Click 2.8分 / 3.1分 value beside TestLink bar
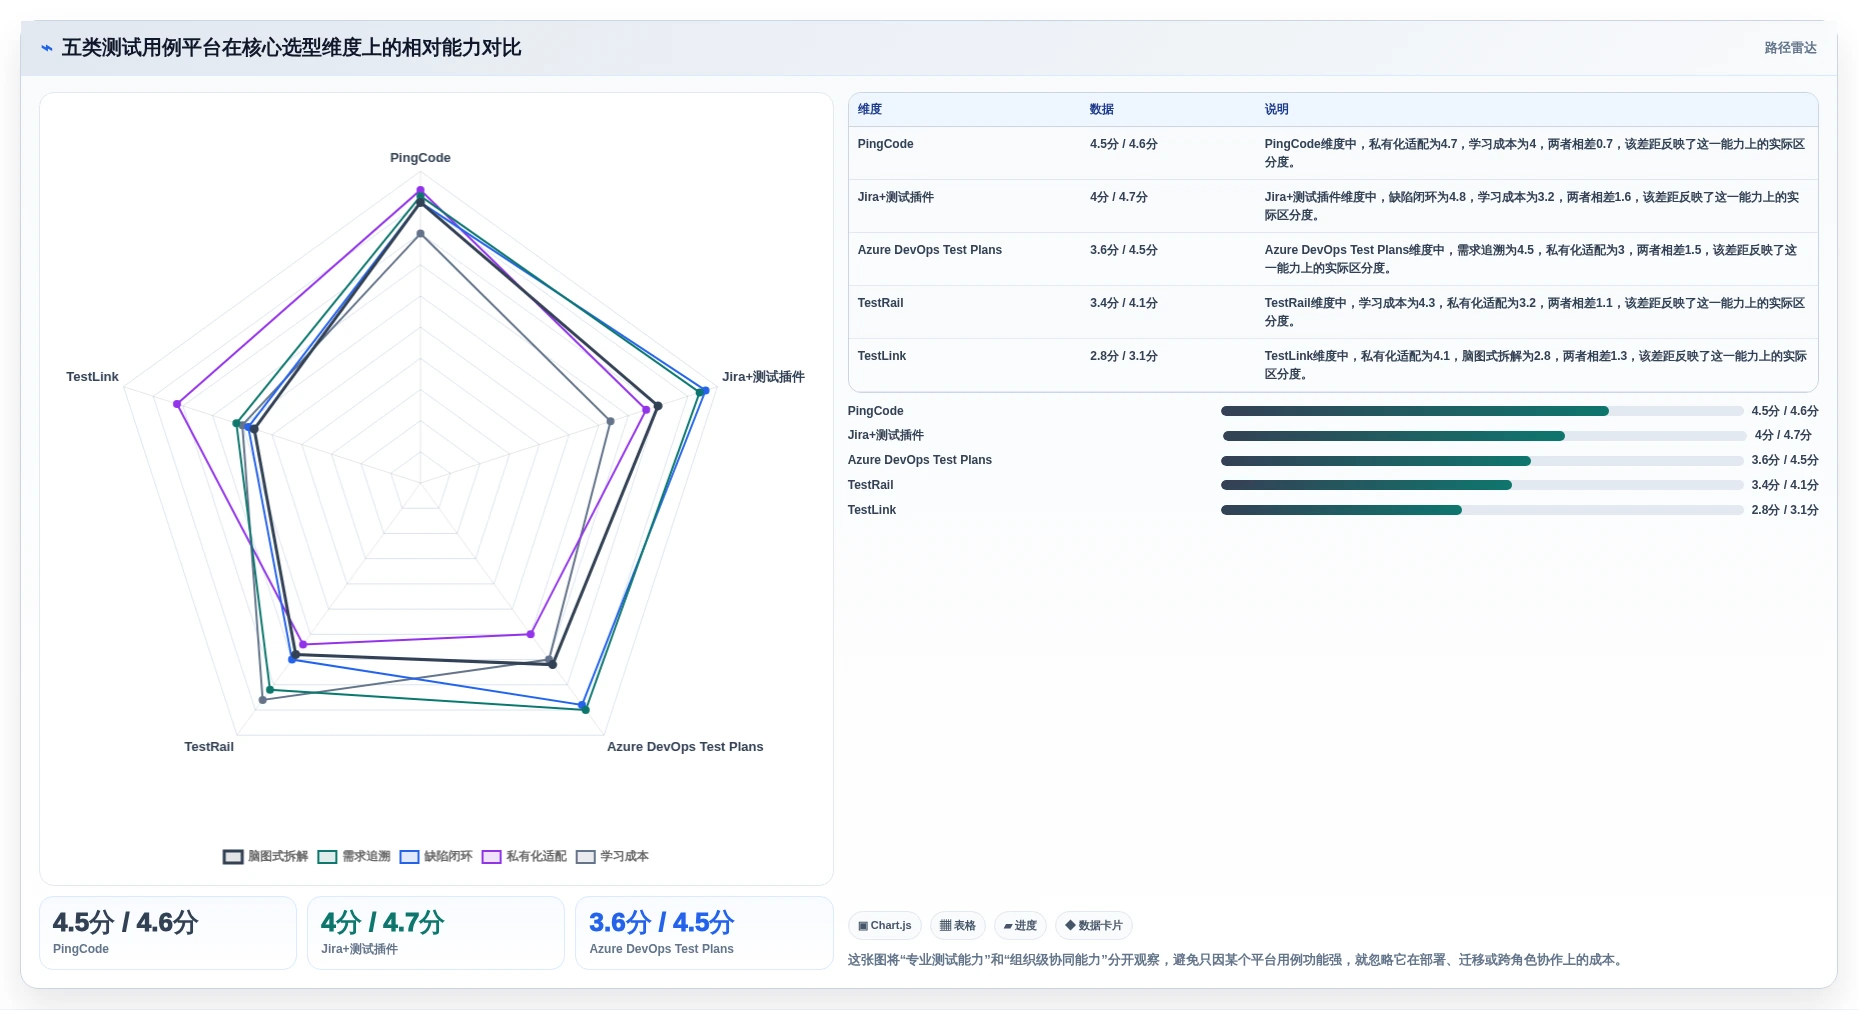The image size is (1858, 1010). point(1785,510)
